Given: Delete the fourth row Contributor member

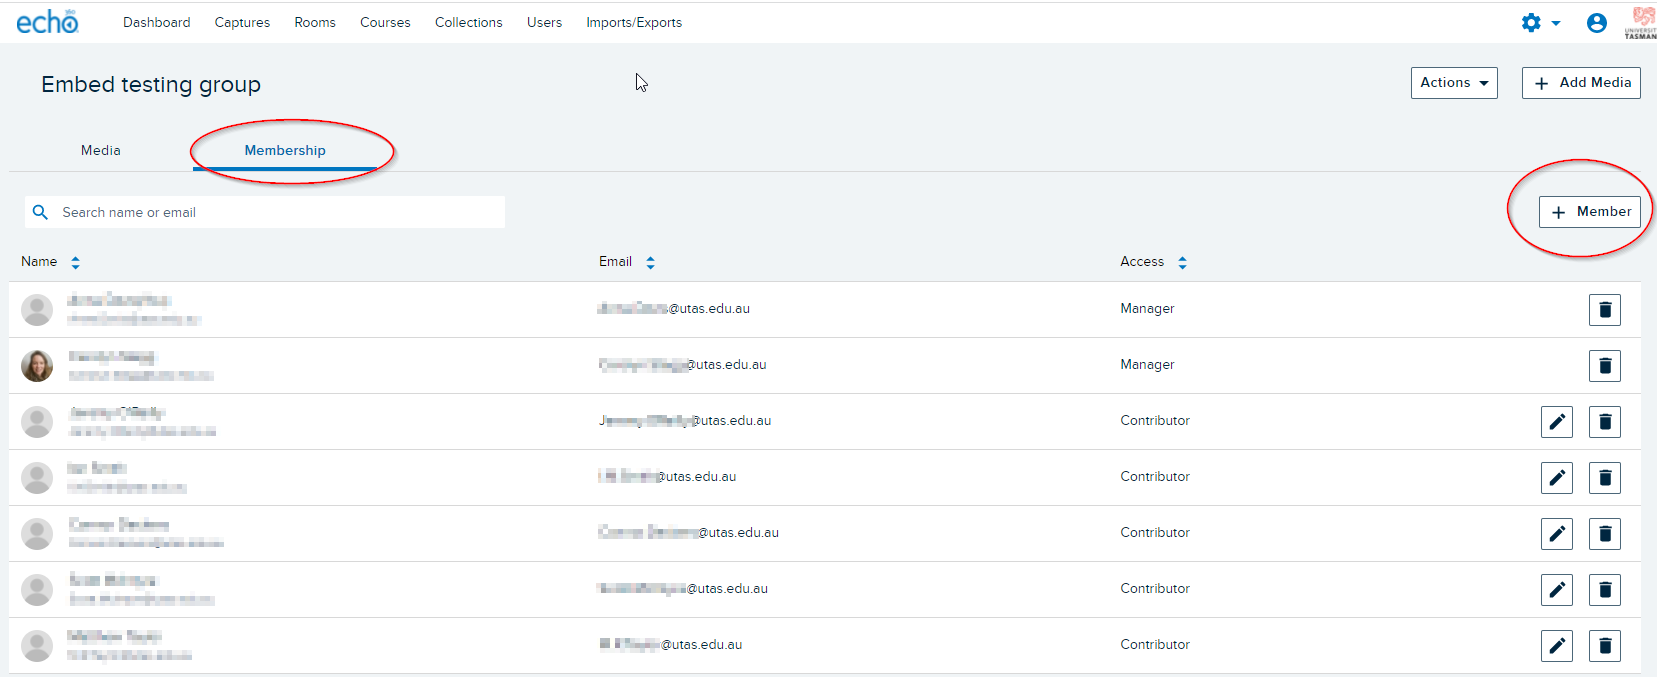Looking at the screenshot, I should tap(1605, 478).
